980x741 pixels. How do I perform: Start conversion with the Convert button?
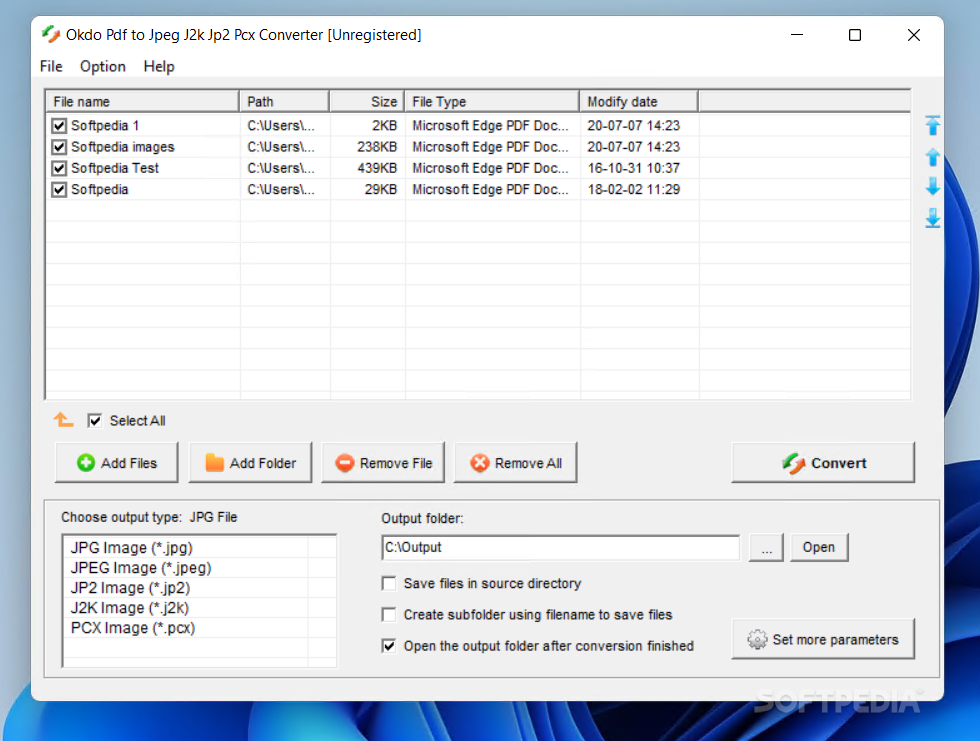(x=823, y=462)
